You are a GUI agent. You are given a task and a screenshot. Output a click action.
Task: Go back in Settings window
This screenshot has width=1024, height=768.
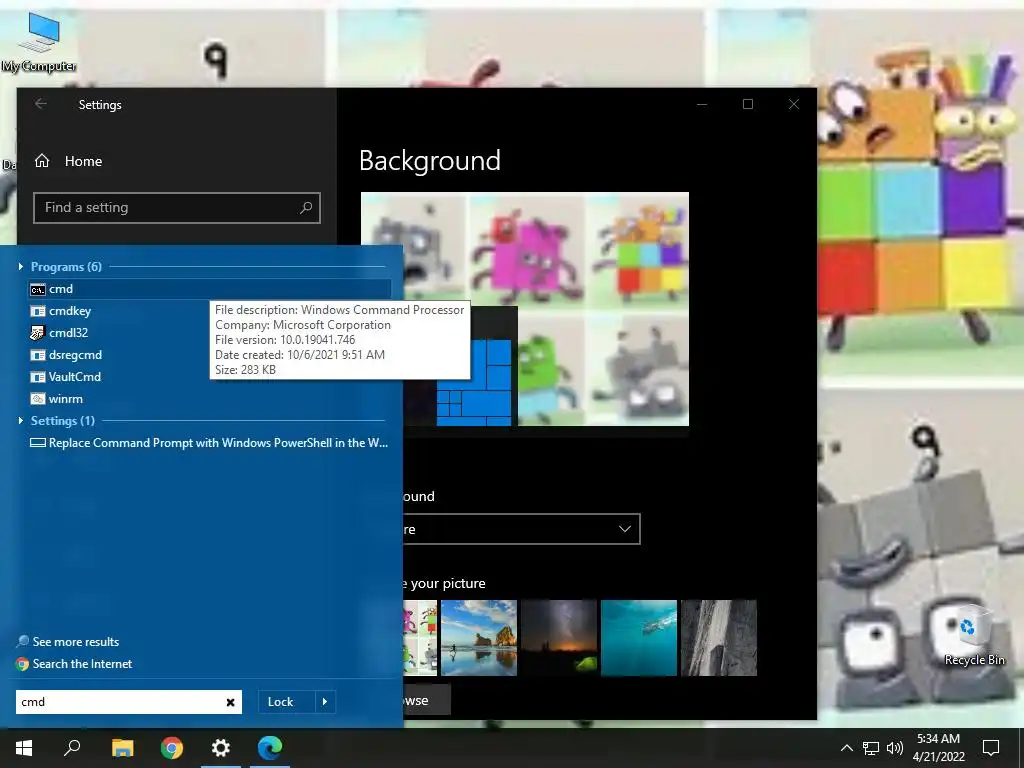coord(41,104)
